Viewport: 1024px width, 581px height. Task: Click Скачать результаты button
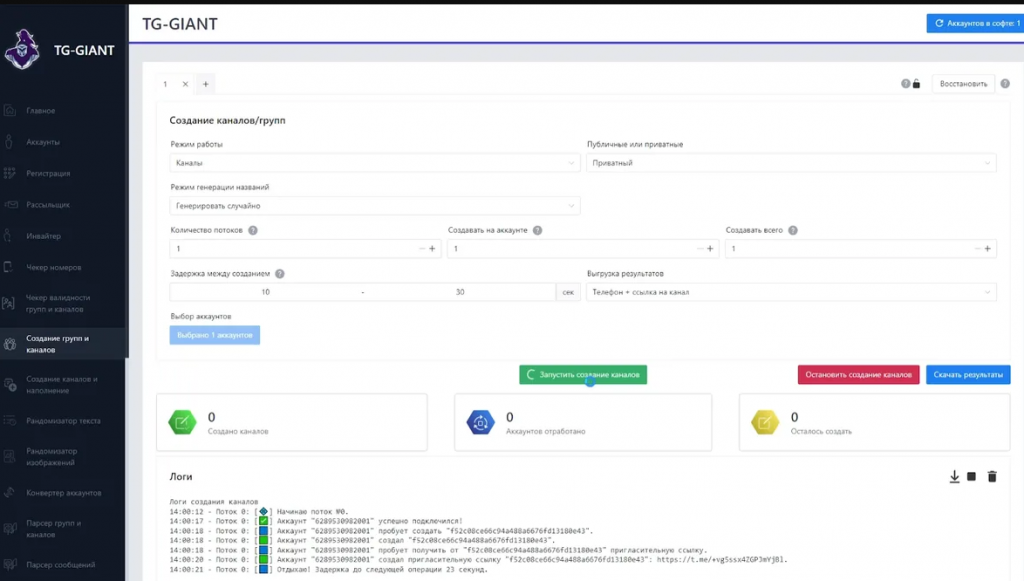coord(968,375)
